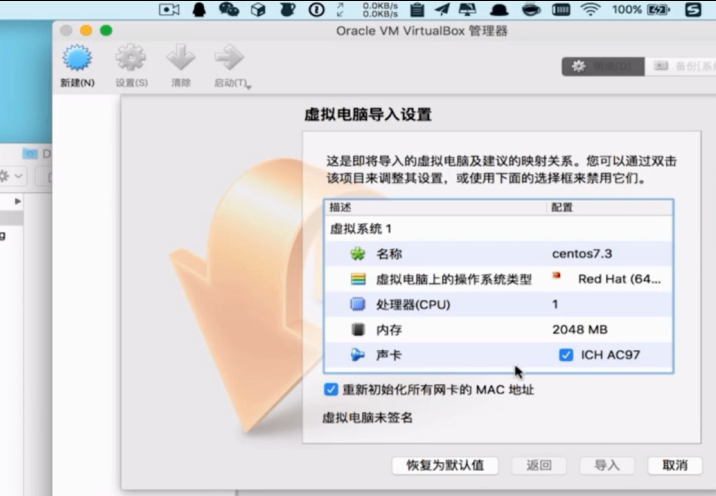
Task: Select the 内存 memory row
Action: click(499, 330)
